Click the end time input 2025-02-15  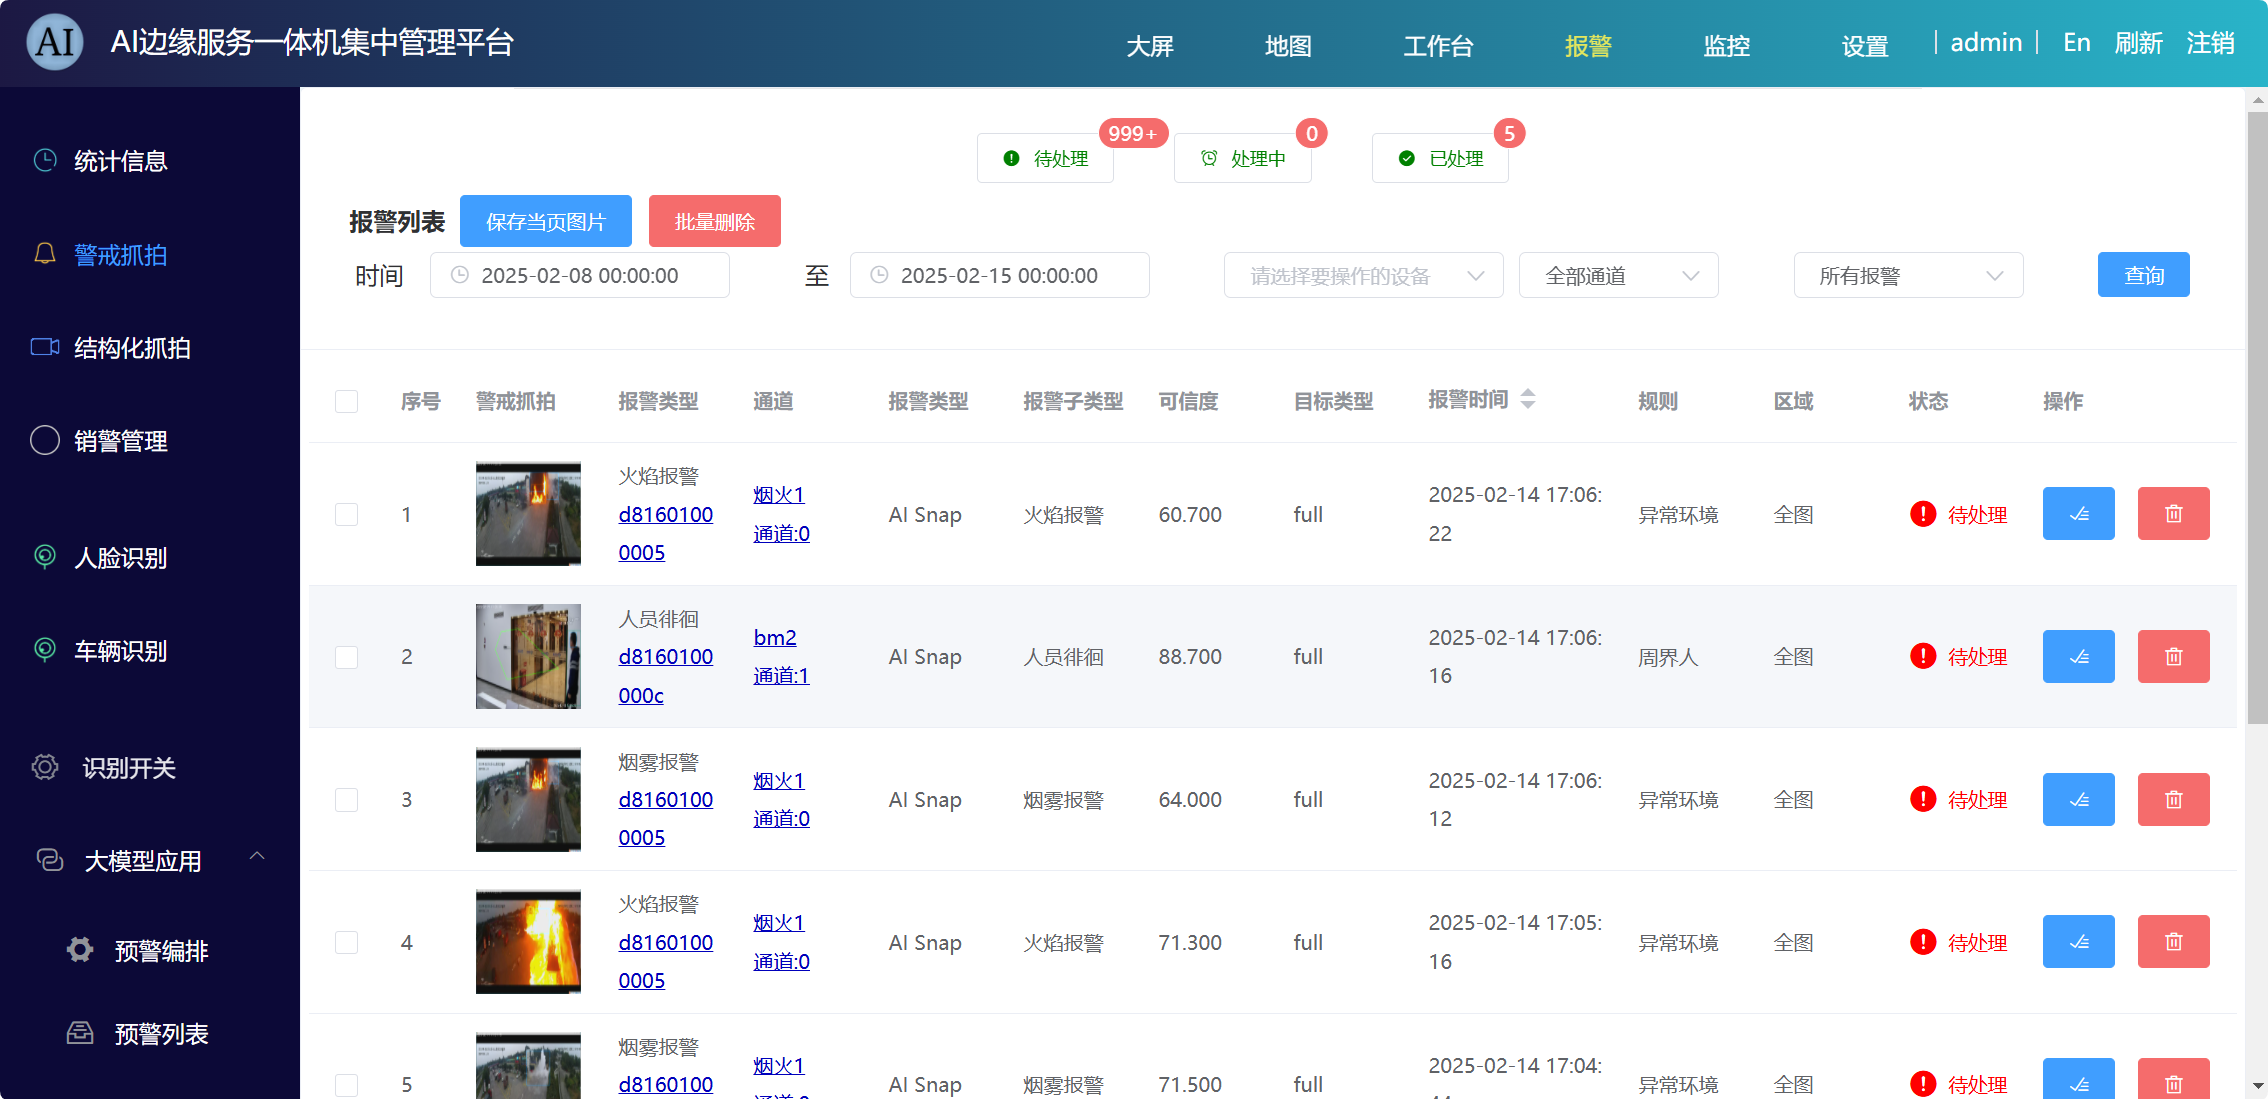click(x=1000, y=275)
